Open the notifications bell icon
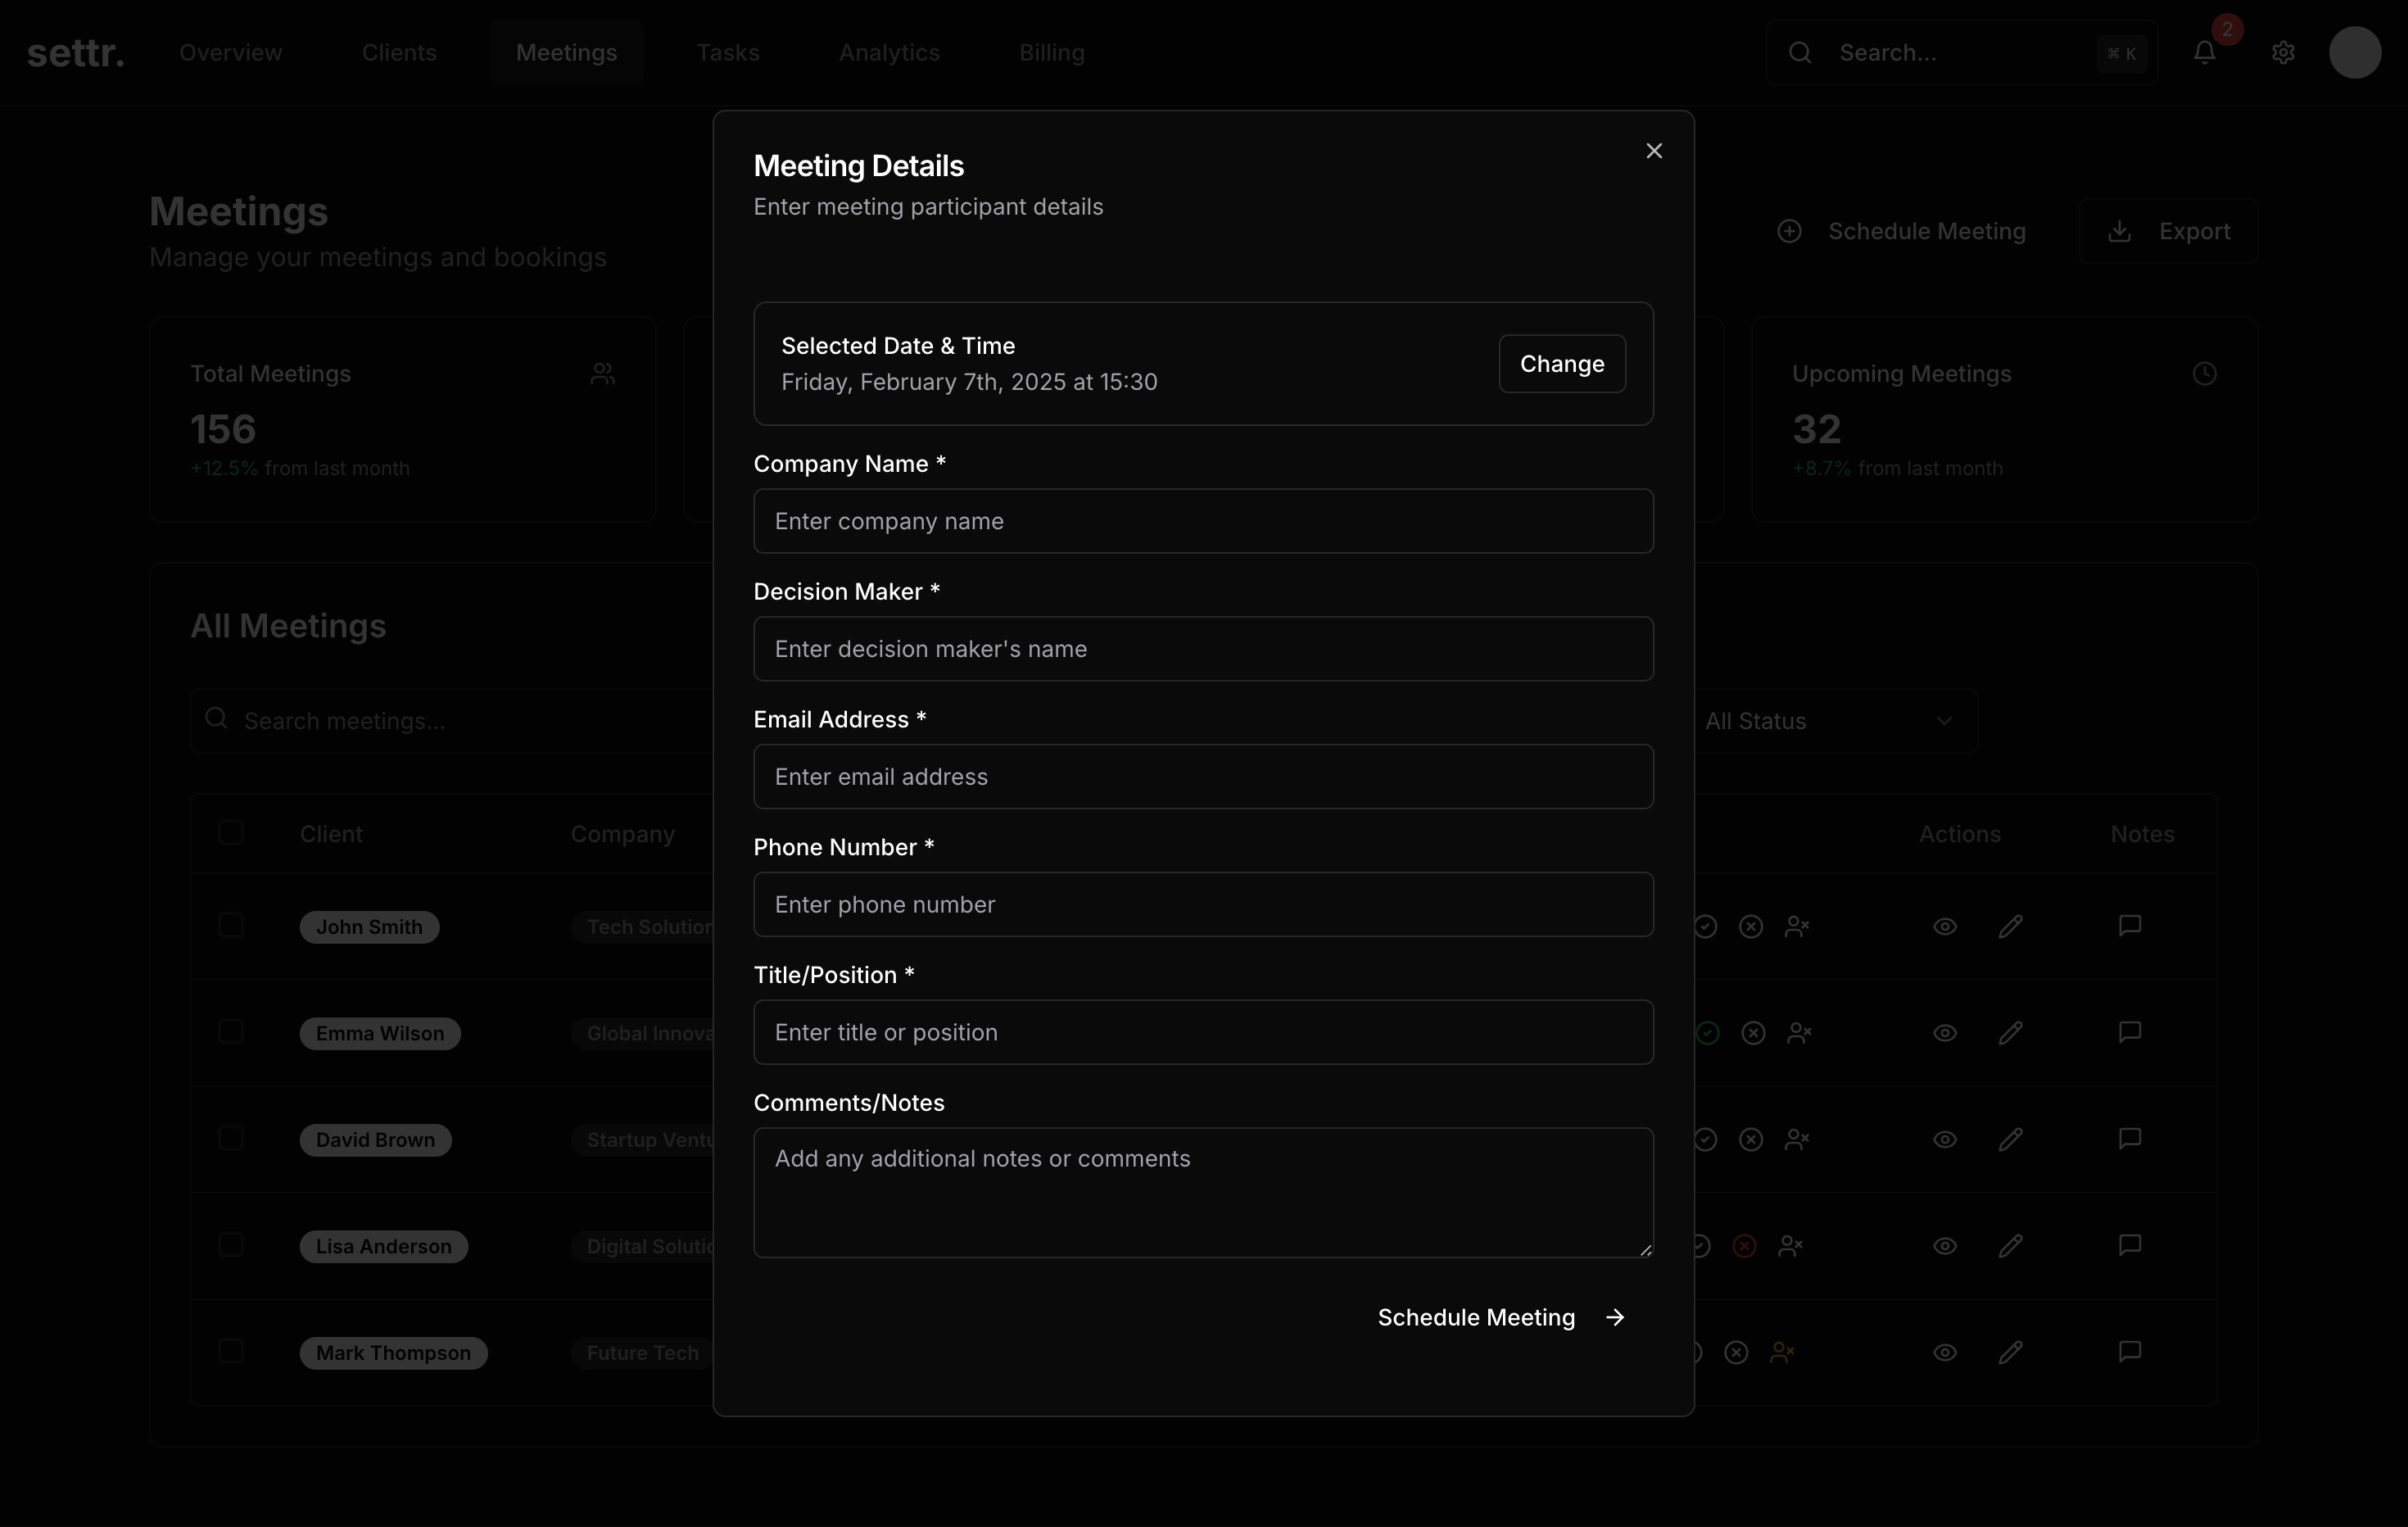The width and height of the screenshot is (2408, 1527). [2205, 53]
